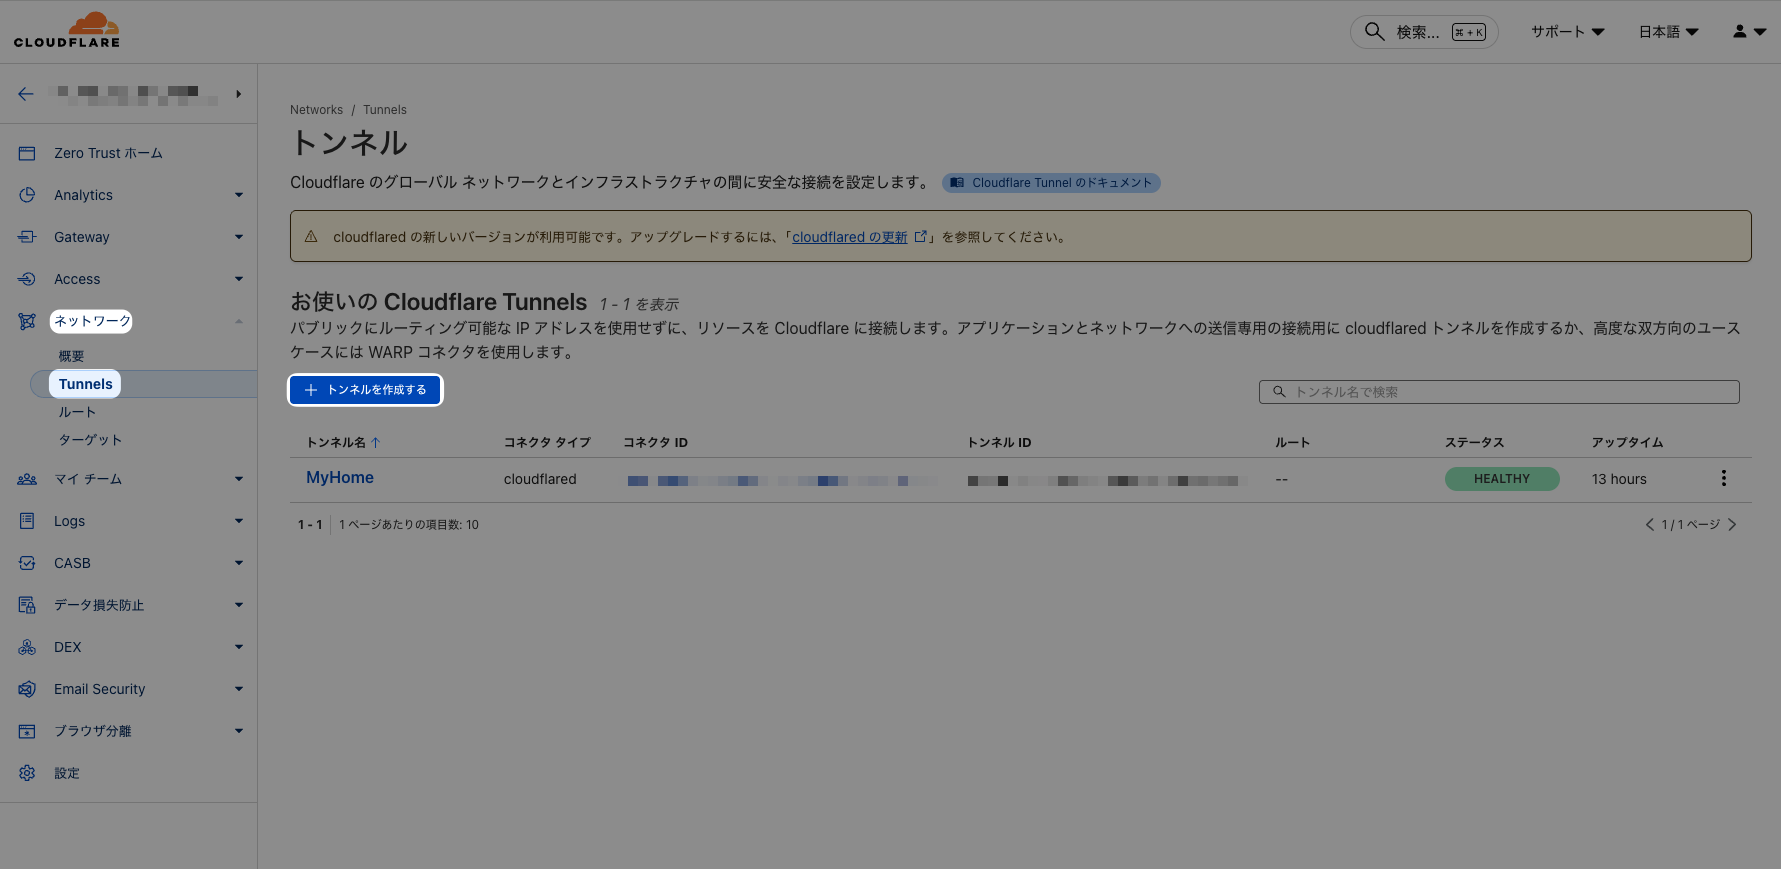Select 概要 under ネットワーク

tap(71, 356)
